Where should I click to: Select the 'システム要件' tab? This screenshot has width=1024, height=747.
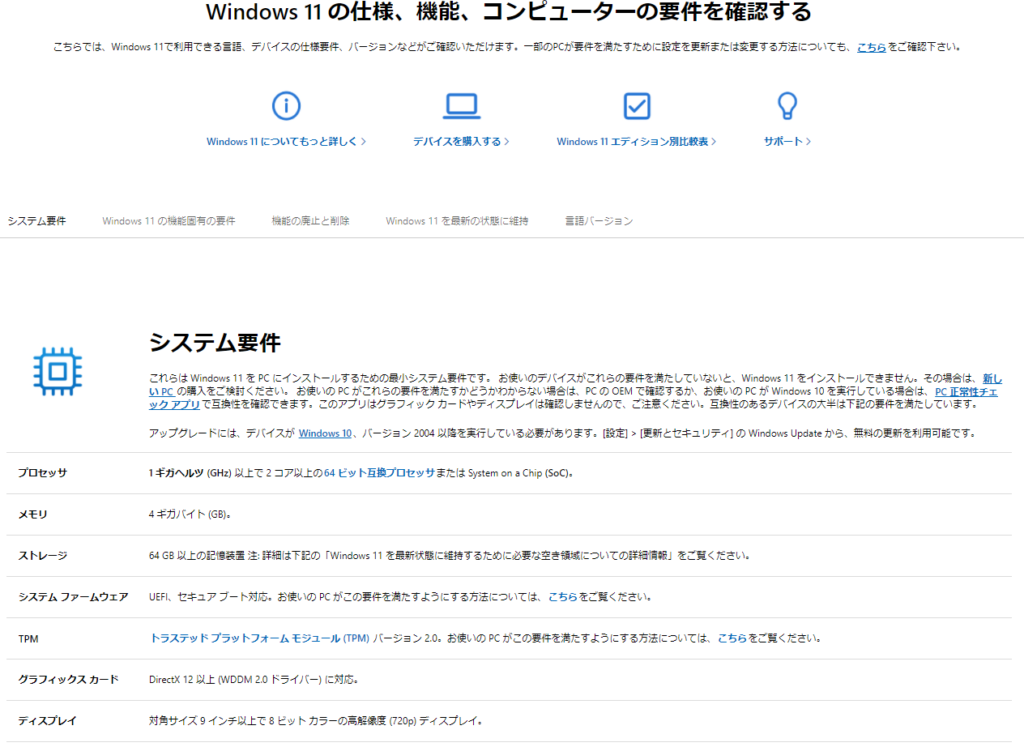point(37,221)
